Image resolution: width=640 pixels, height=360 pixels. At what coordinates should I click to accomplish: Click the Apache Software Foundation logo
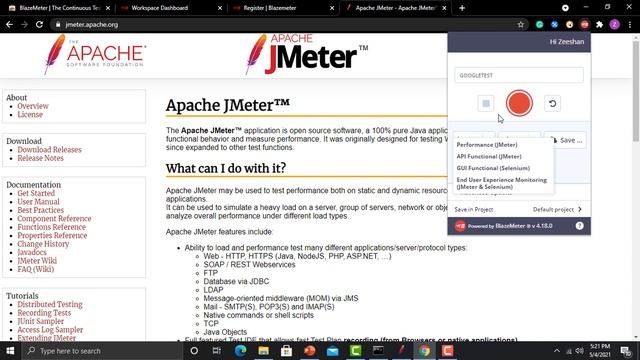(95, 54)
